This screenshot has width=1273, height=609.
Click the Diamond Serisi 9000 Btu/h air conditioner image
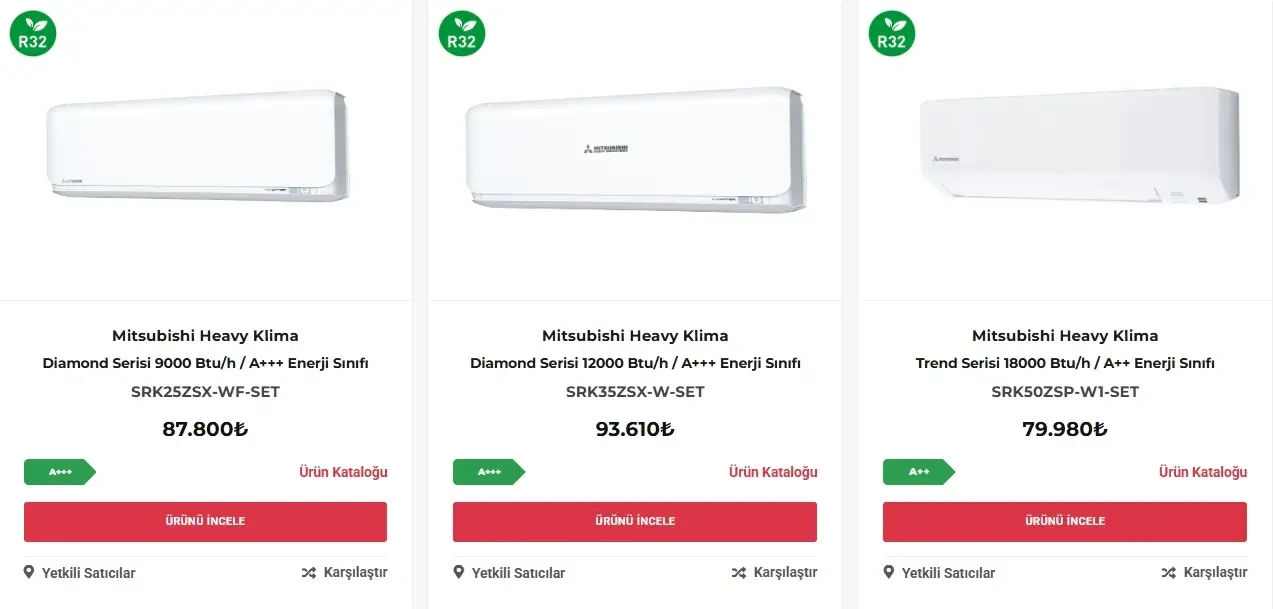[x=198, y=145]
